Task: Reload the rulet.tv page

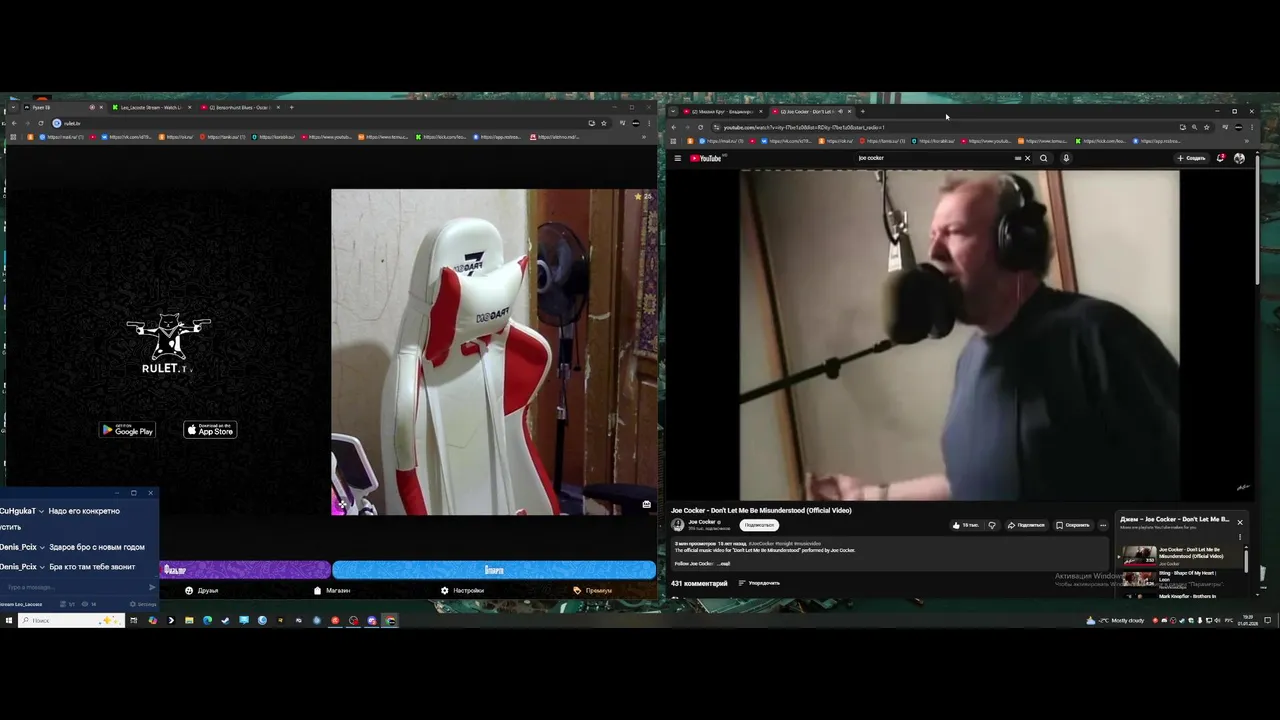Action: (40, 123)
